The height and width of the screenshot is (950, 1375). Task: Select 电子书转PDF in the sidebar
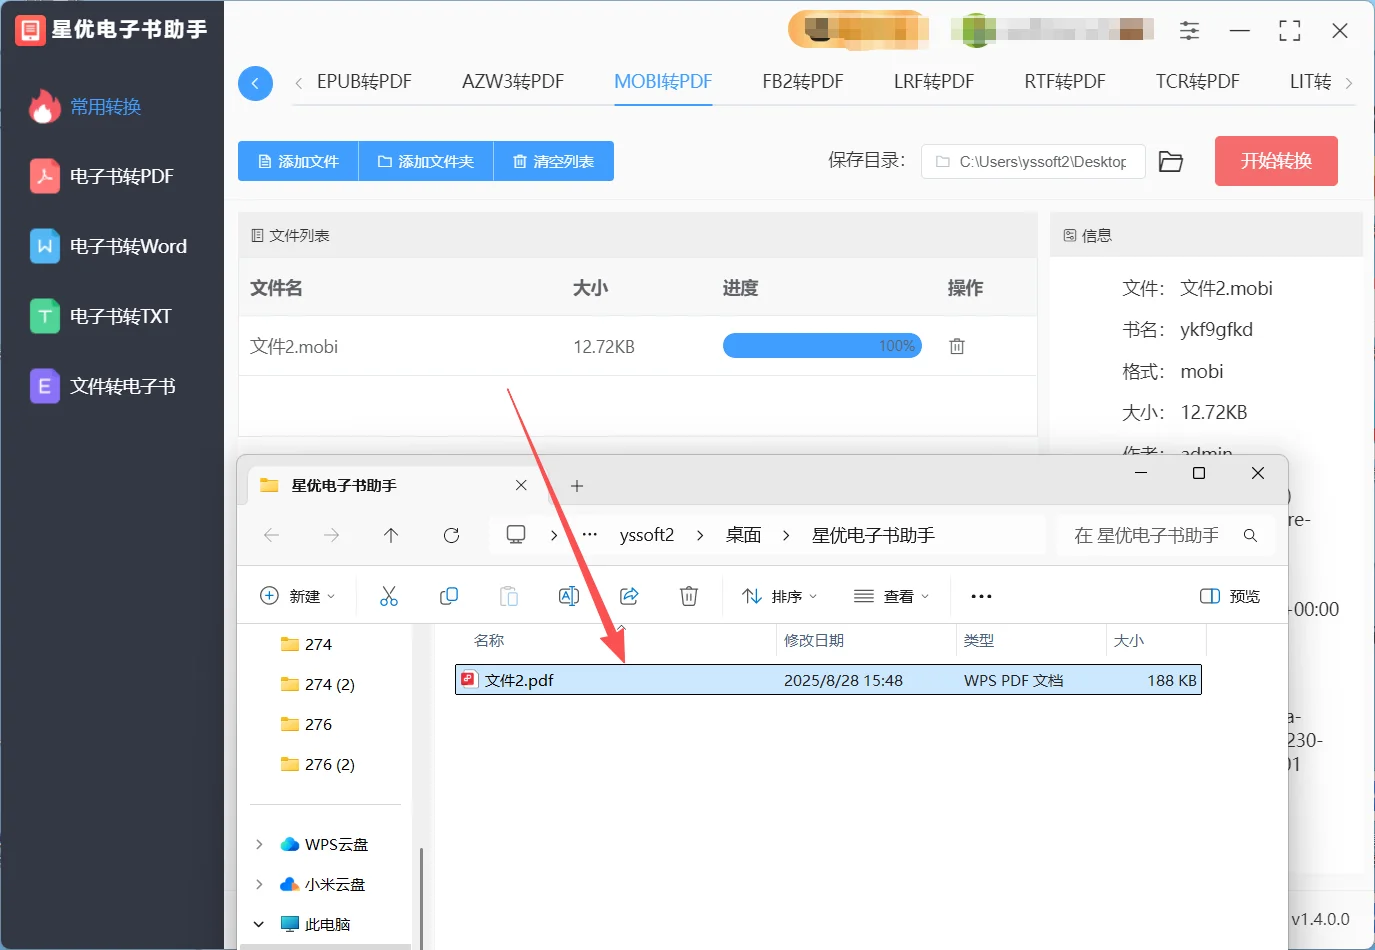click(x=102, y=177)
